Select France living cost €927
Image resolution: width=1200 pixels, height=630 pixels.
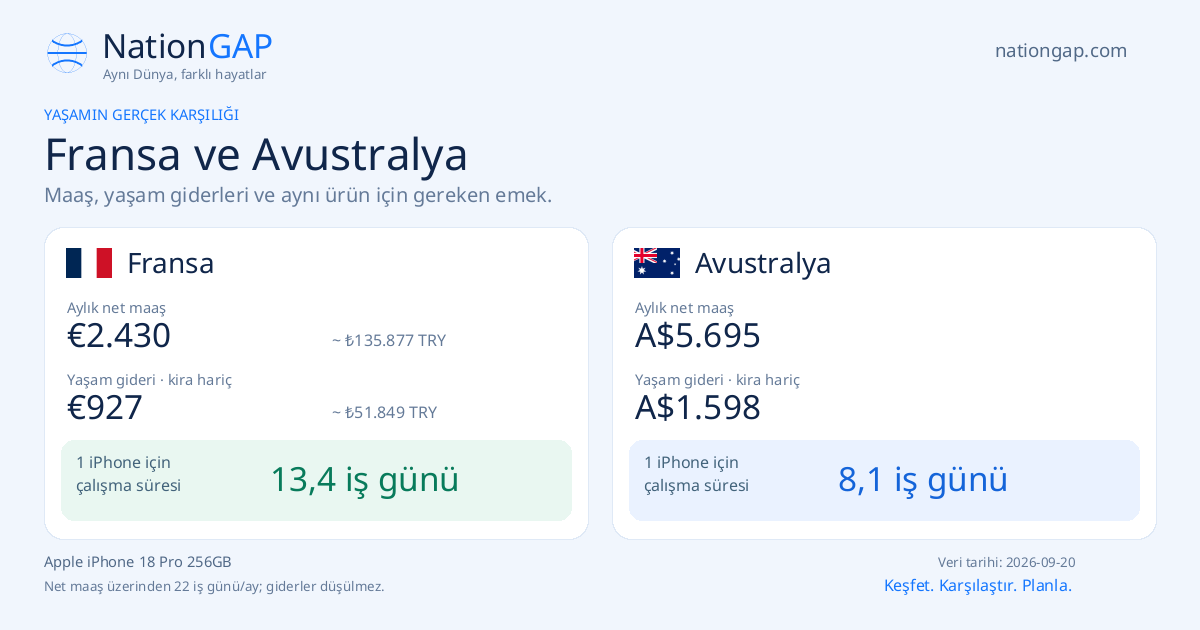105,408
